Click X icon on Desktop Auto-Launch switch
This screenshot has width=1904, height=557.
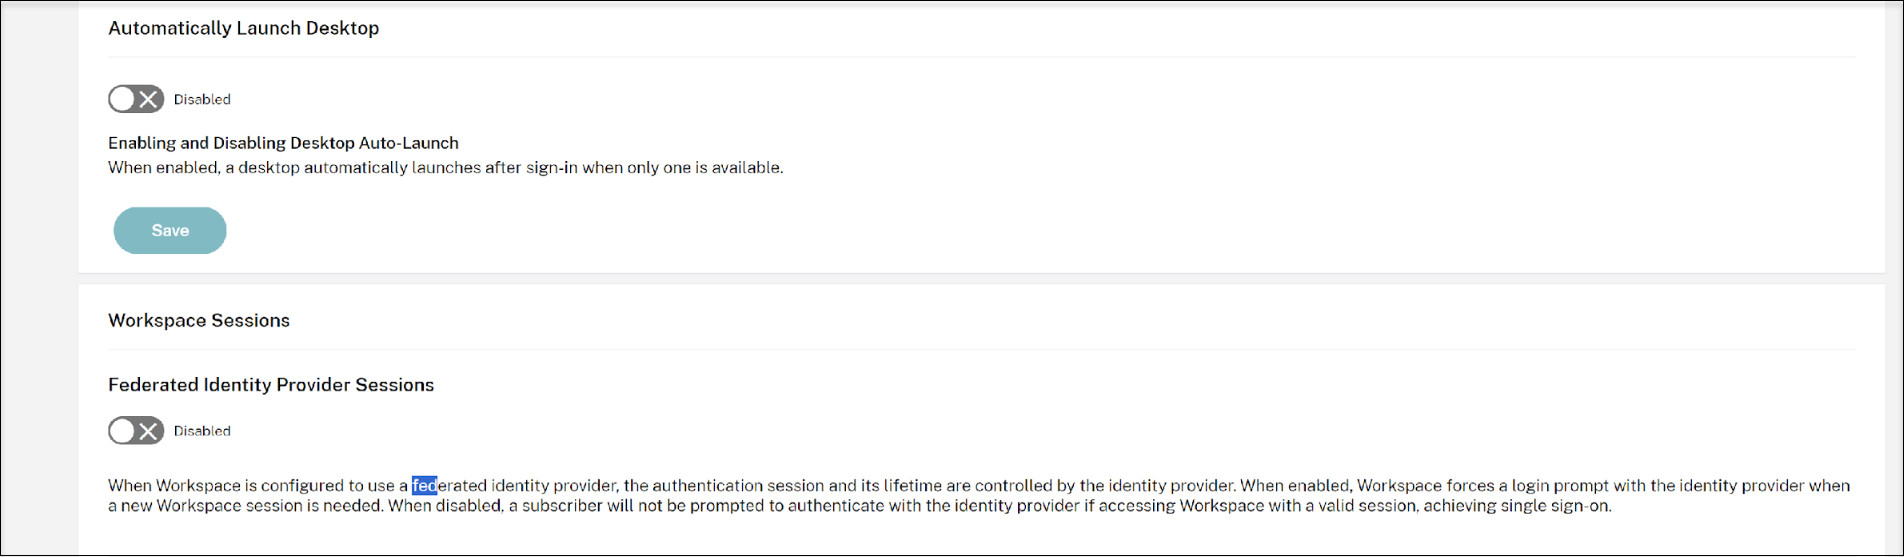point(149,99)
